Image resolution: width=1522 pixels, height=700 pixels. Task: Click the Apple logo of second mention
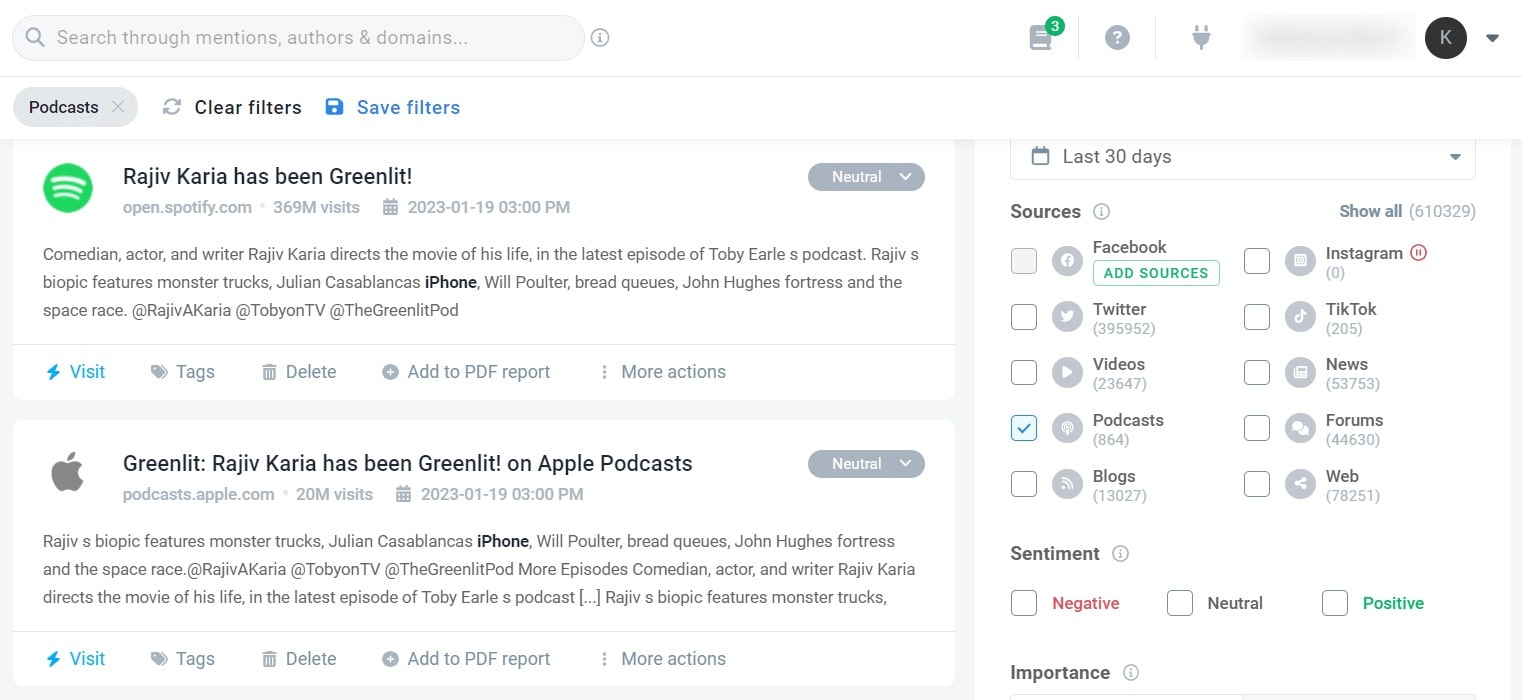point(68,472)
